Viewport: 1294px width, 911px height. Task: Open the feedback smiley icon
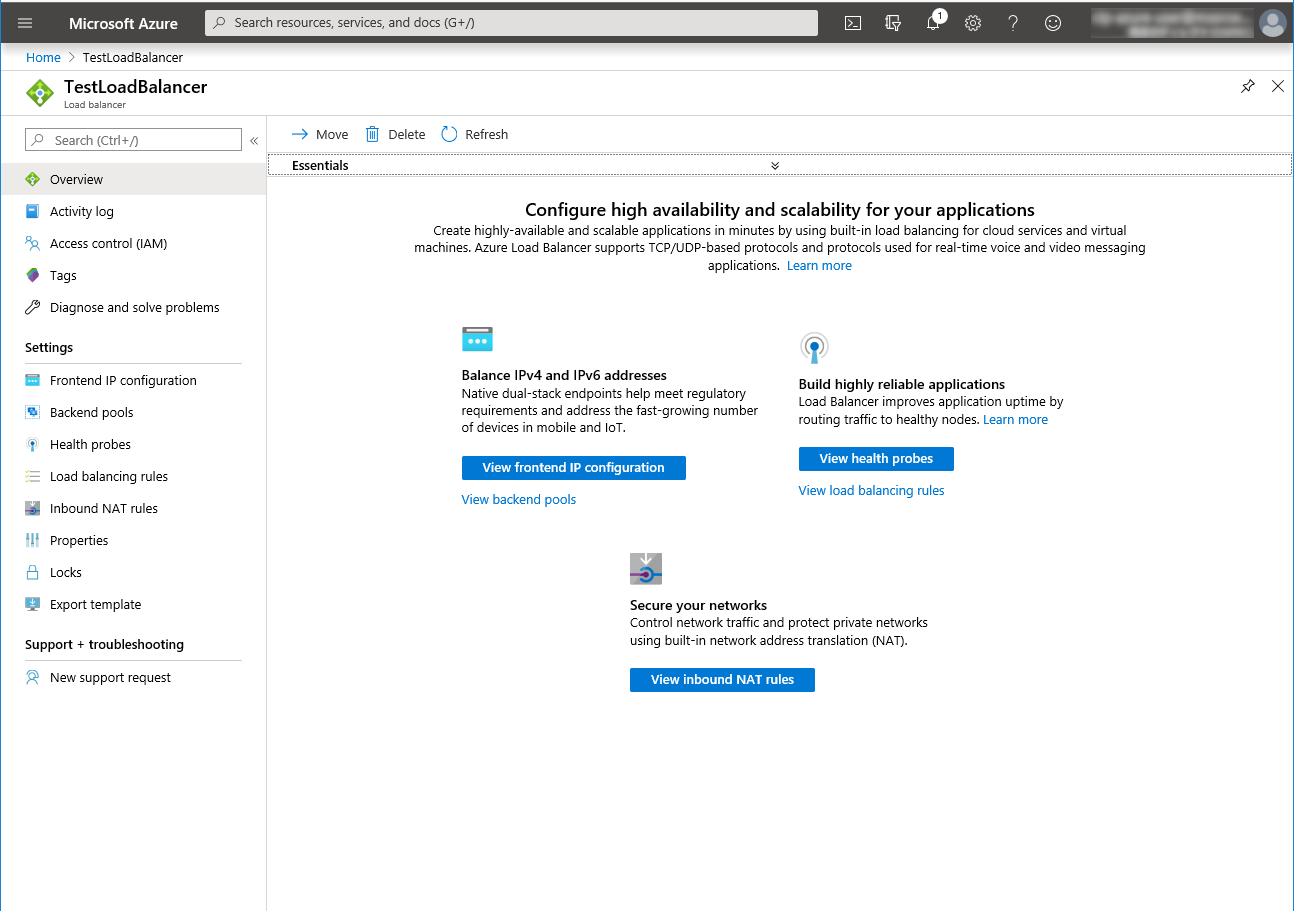(x=1053, y=23)
